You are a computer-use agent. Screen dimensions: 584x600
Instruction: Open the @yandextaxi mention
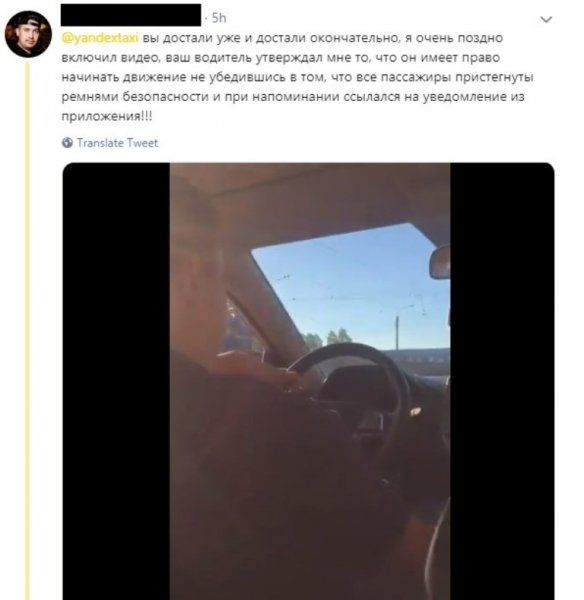(100, 38)
